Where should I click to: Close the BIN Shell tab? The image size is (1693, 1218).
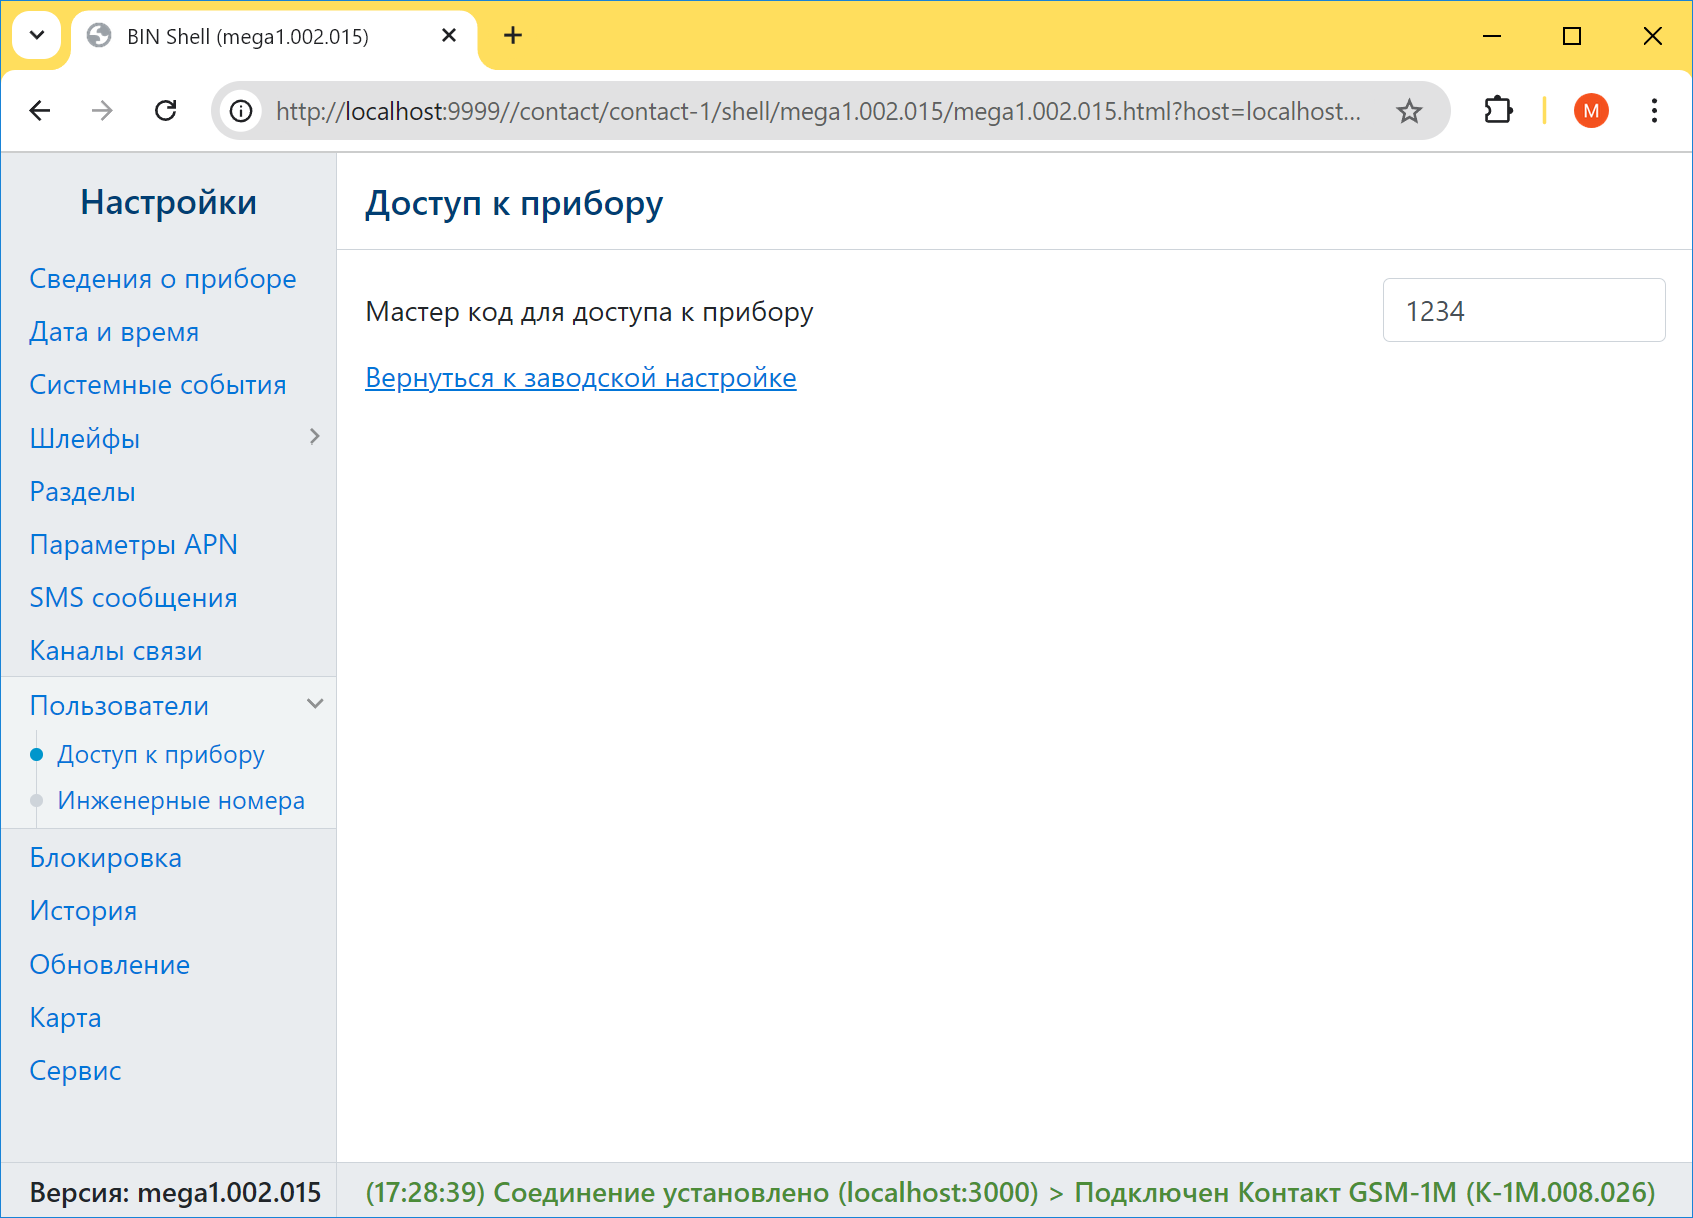(x=449, y=36)
